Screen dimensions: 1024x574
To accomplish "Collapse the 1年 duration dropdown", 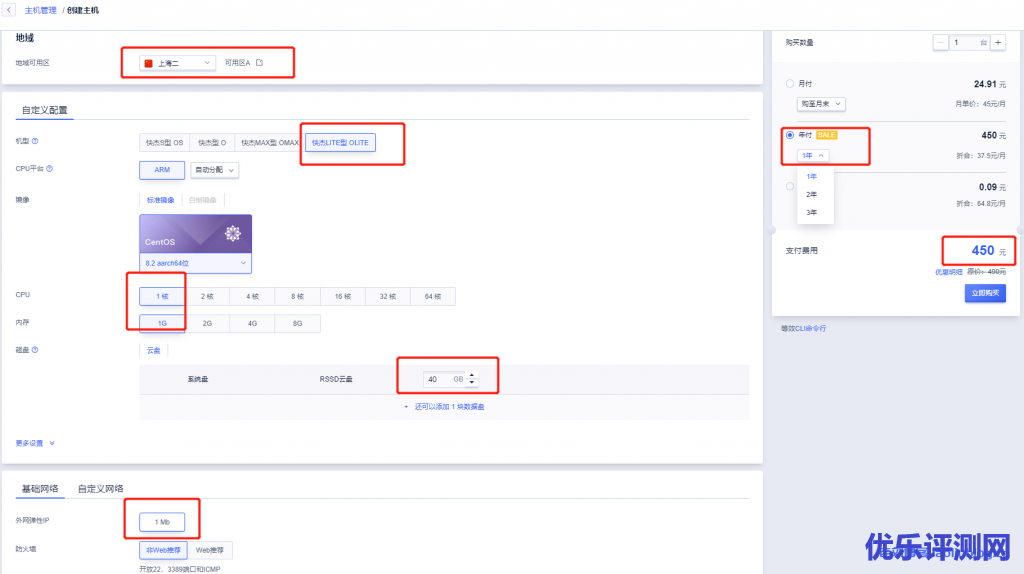I will pos(813,155).
